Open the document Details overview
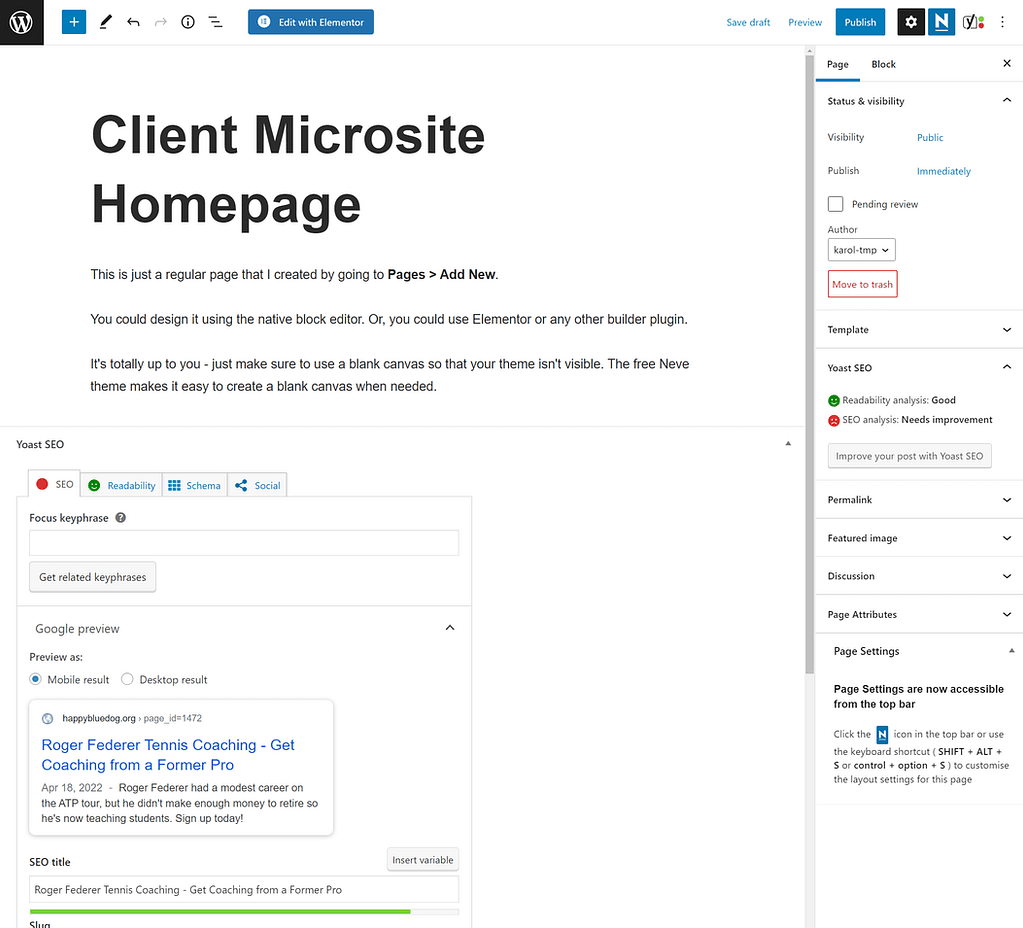Viewport: 1023px width, 928px height. (187, 21)
